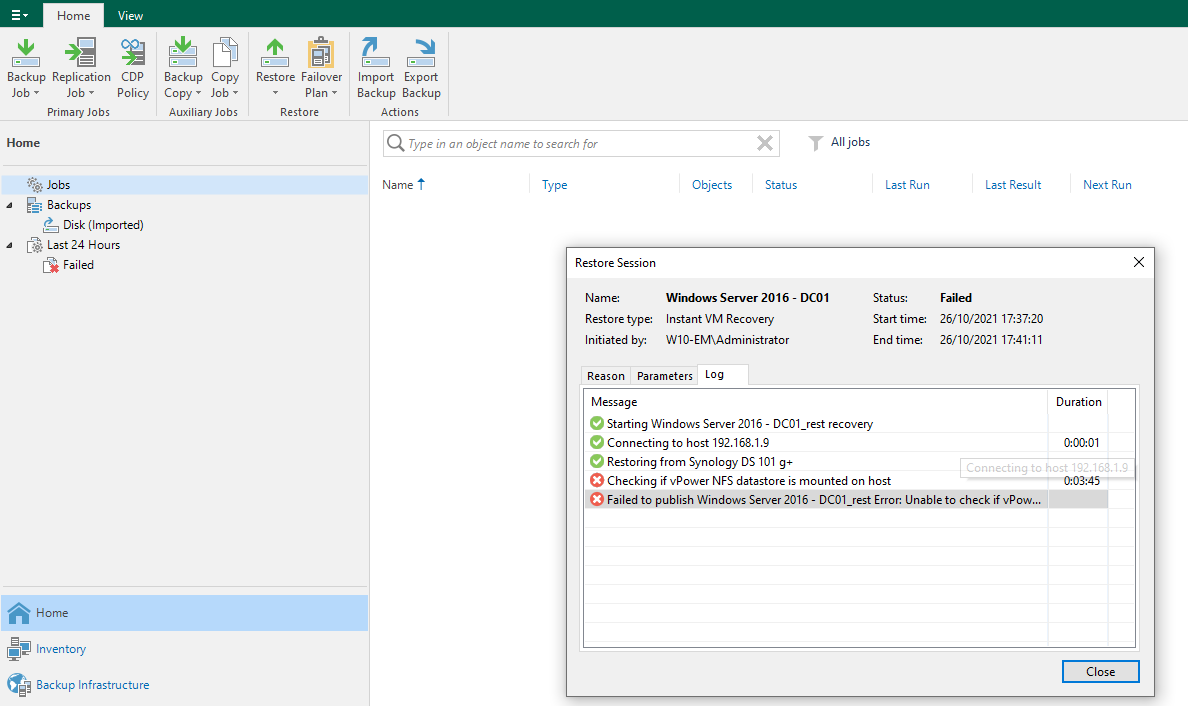1188x706 pixels.
Task: Sort jobs by the Name column
Action: tap(398, 185)
